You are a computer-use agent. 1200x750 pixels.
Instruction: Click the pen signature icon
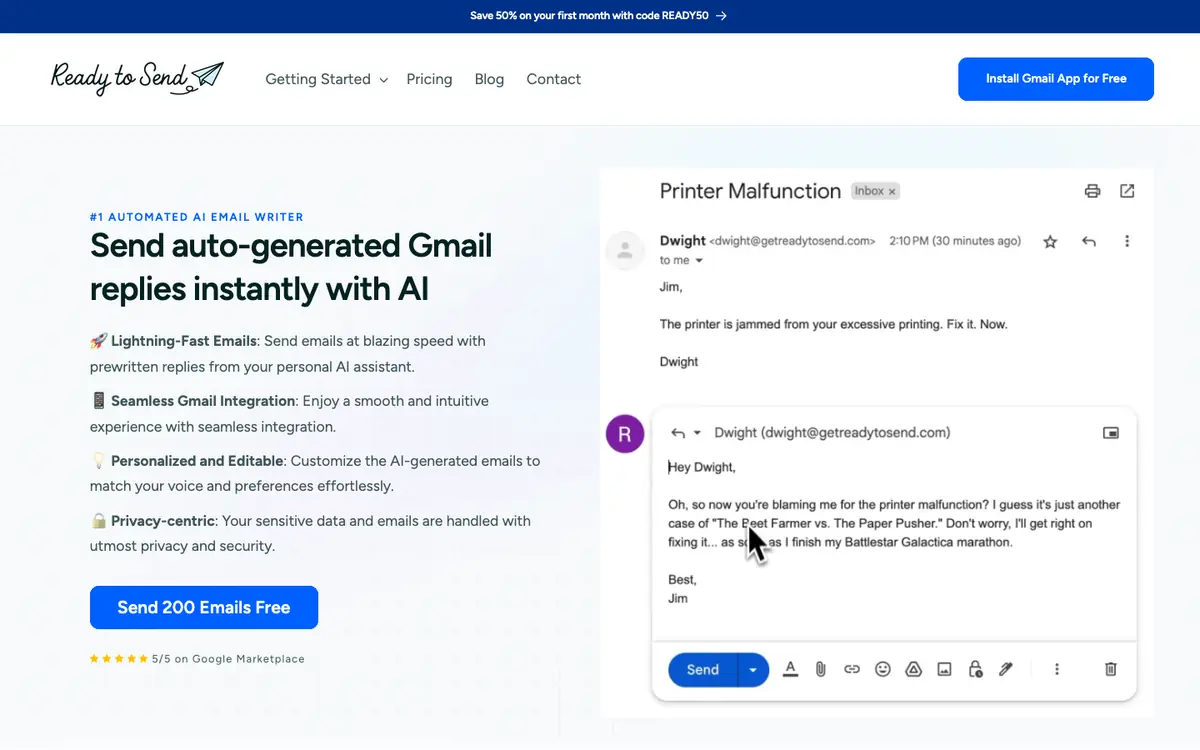pyautogui.click(x=1006, y=669)
